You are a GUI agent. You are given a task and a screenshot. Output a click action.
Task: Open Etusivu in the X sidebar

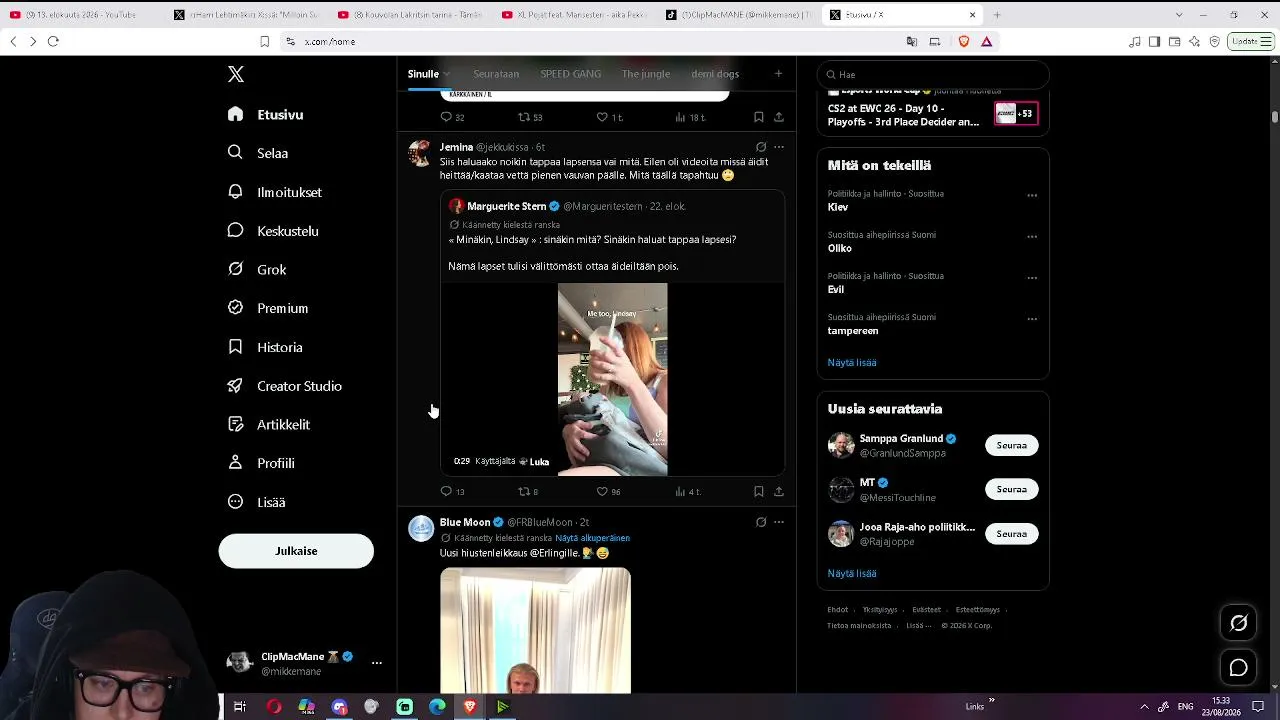tap(266, 114)
